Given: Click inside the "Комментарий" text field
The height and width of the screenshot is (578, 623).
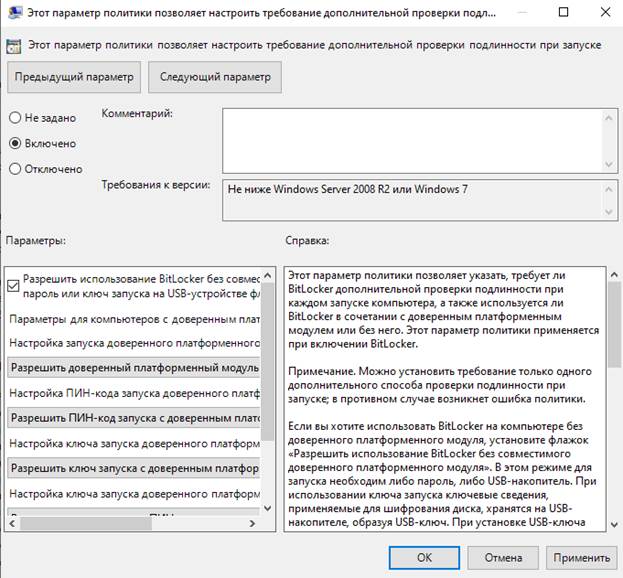Looking at the screenshot, I should click(412, 140).
